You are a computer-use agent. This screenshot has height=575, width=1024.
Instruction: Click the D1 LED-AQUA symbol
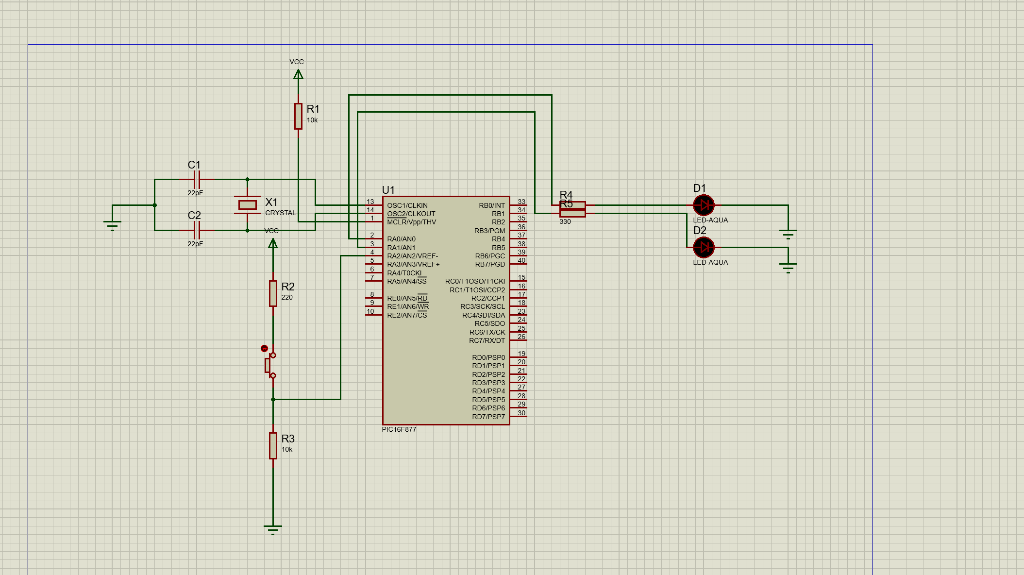click(x=704, y=205)
